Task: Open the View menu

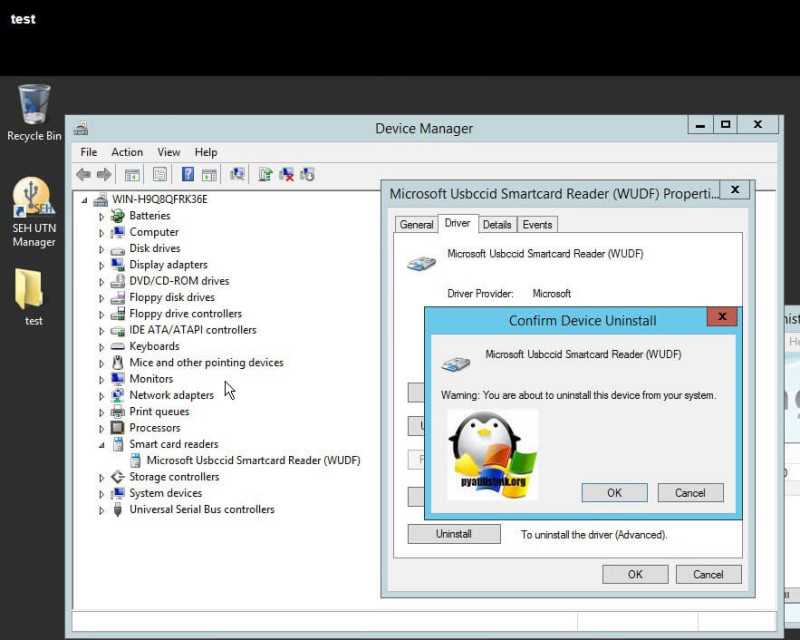Action: coord(168,152)
